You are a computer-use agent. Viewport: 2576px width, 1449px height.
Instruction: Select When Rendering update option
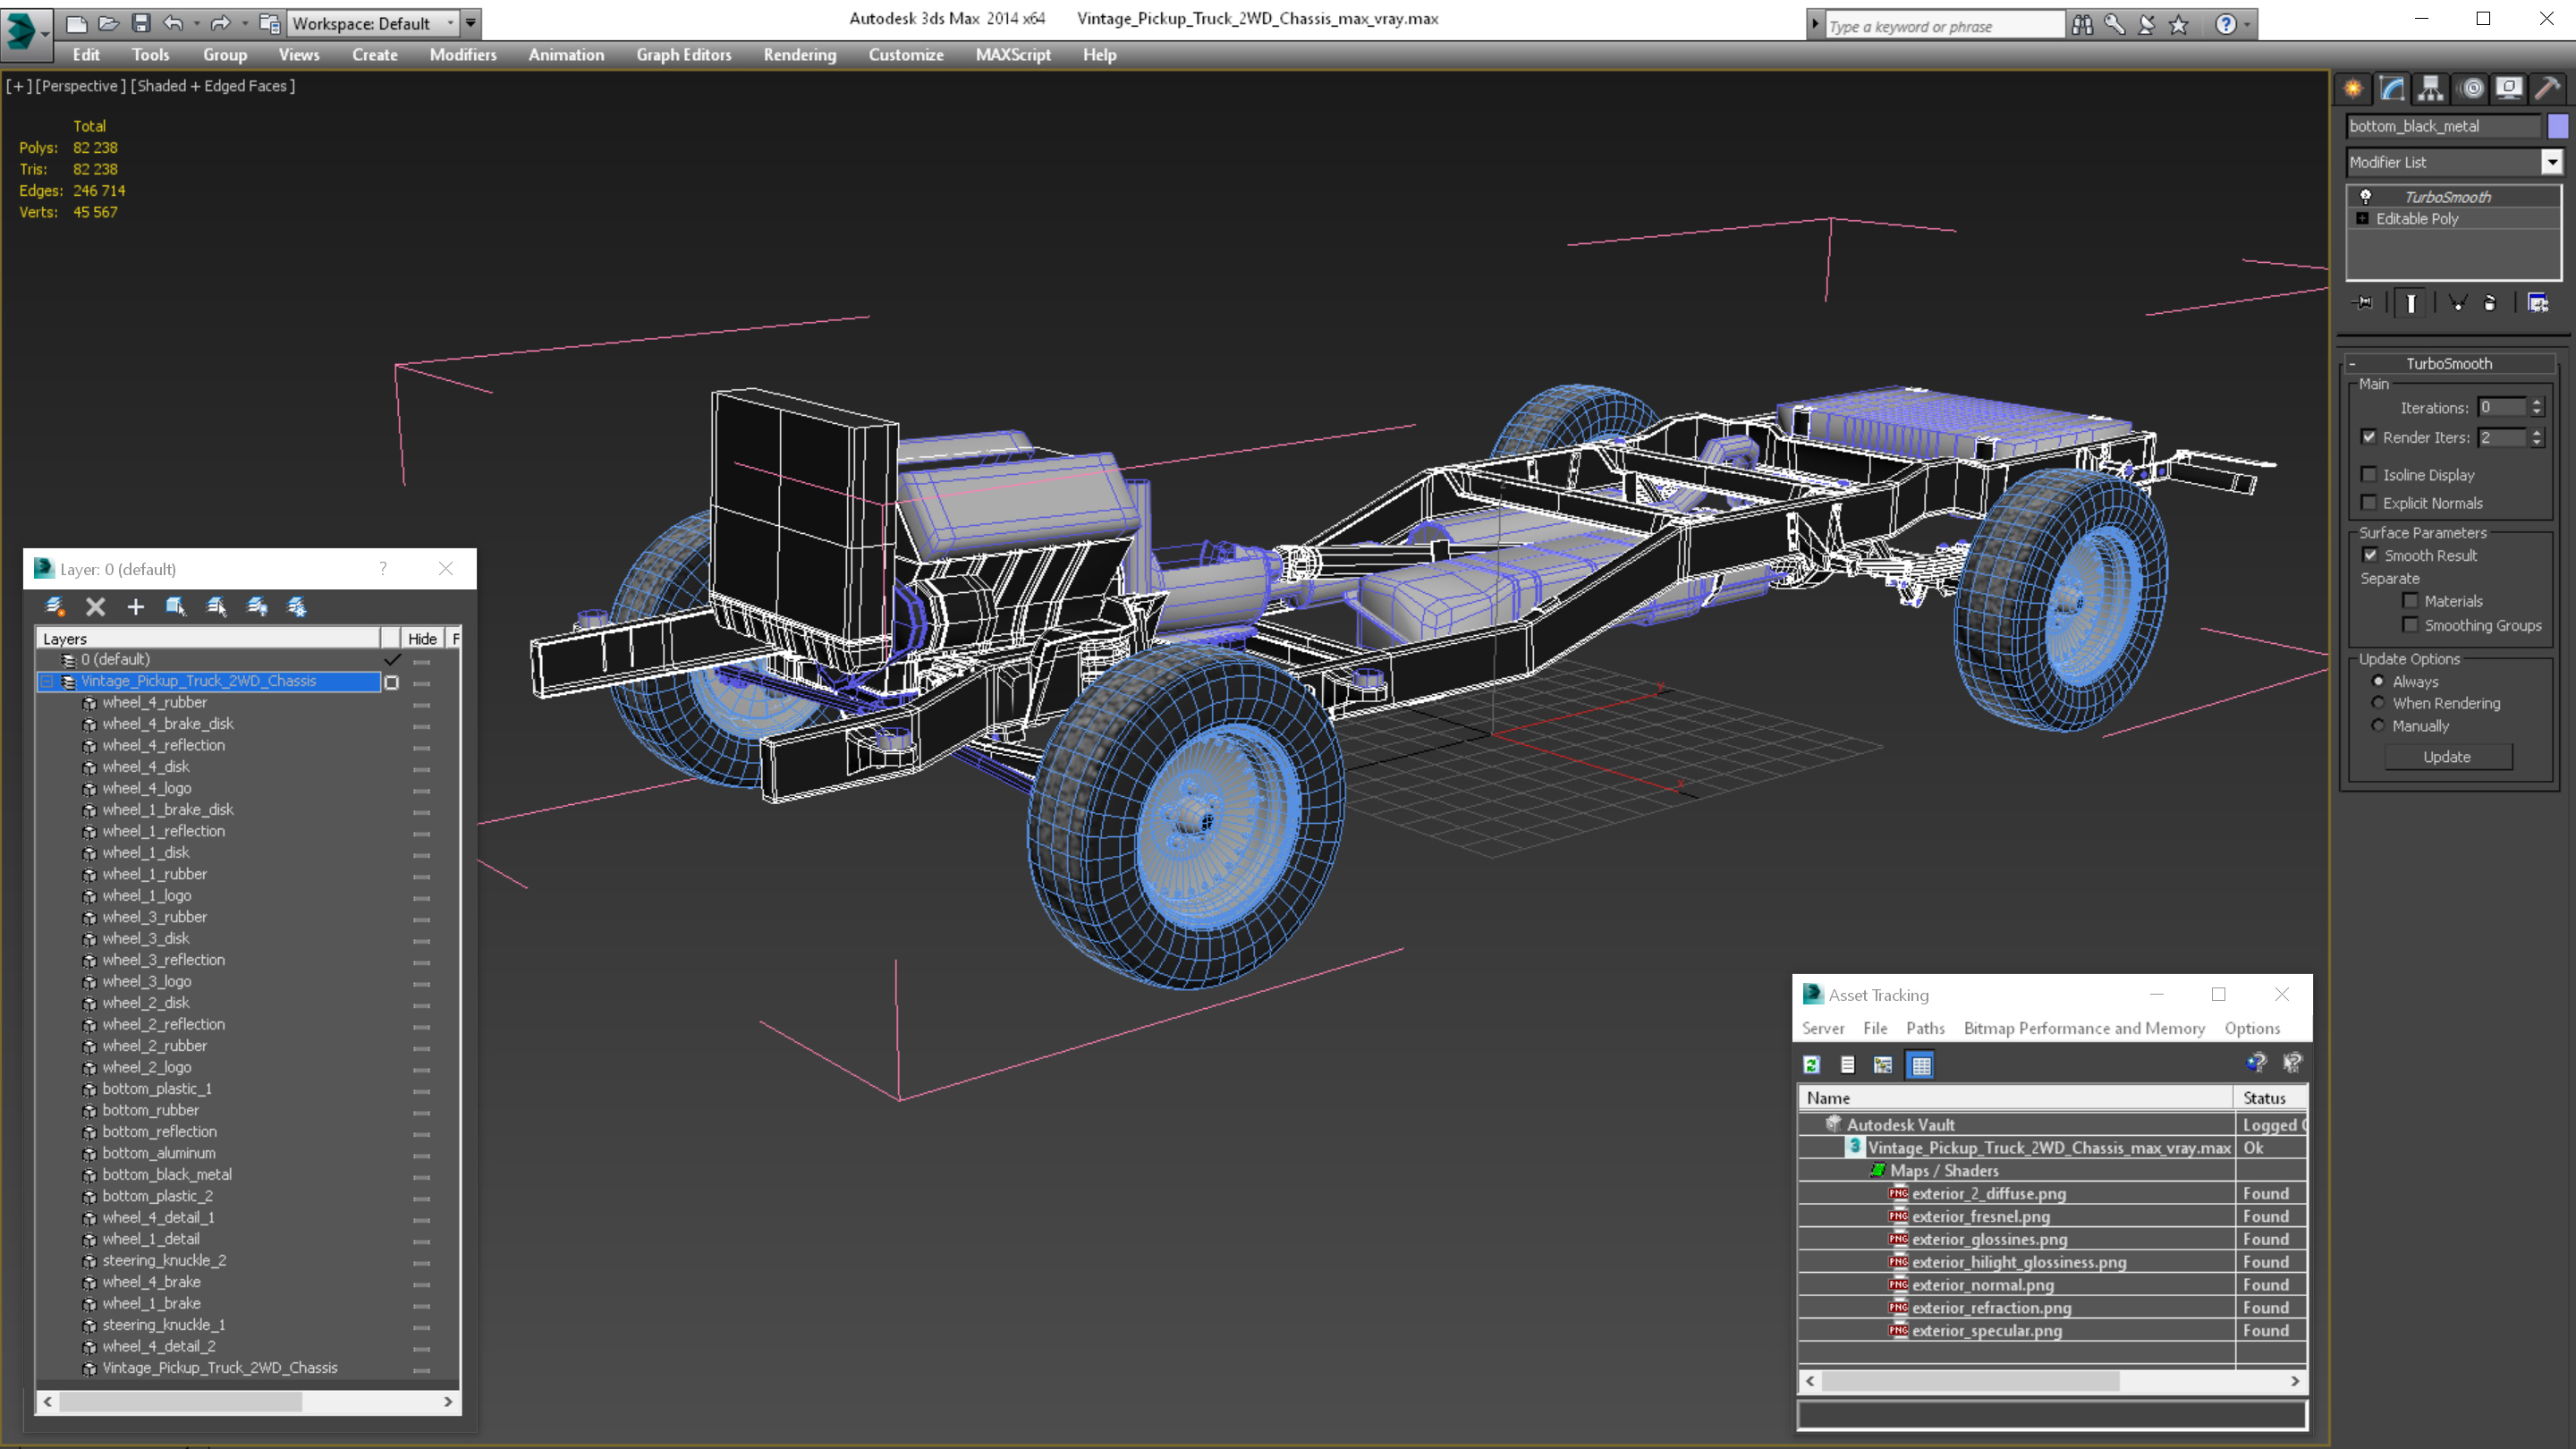[x=2378, y=703]
